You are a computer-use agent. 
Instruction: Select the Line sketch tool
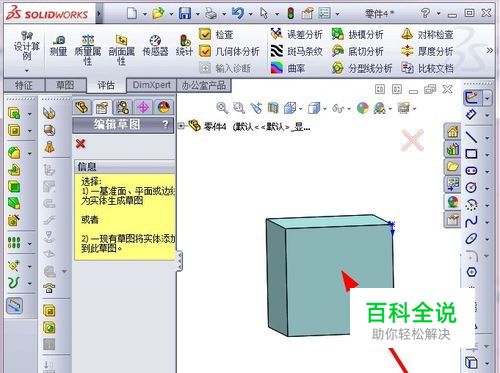[x=471, y=137]
